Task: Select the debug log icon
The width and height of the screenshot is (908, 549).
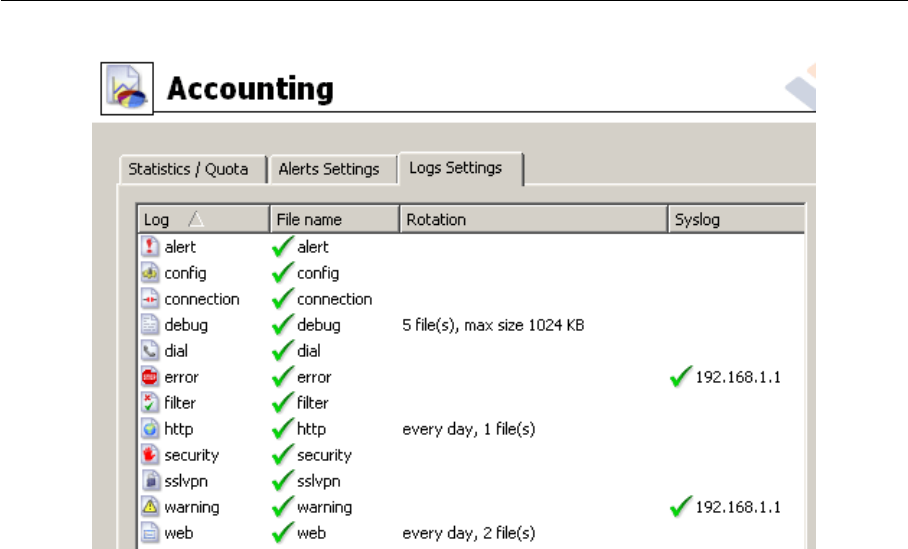Action: (151, 325)
